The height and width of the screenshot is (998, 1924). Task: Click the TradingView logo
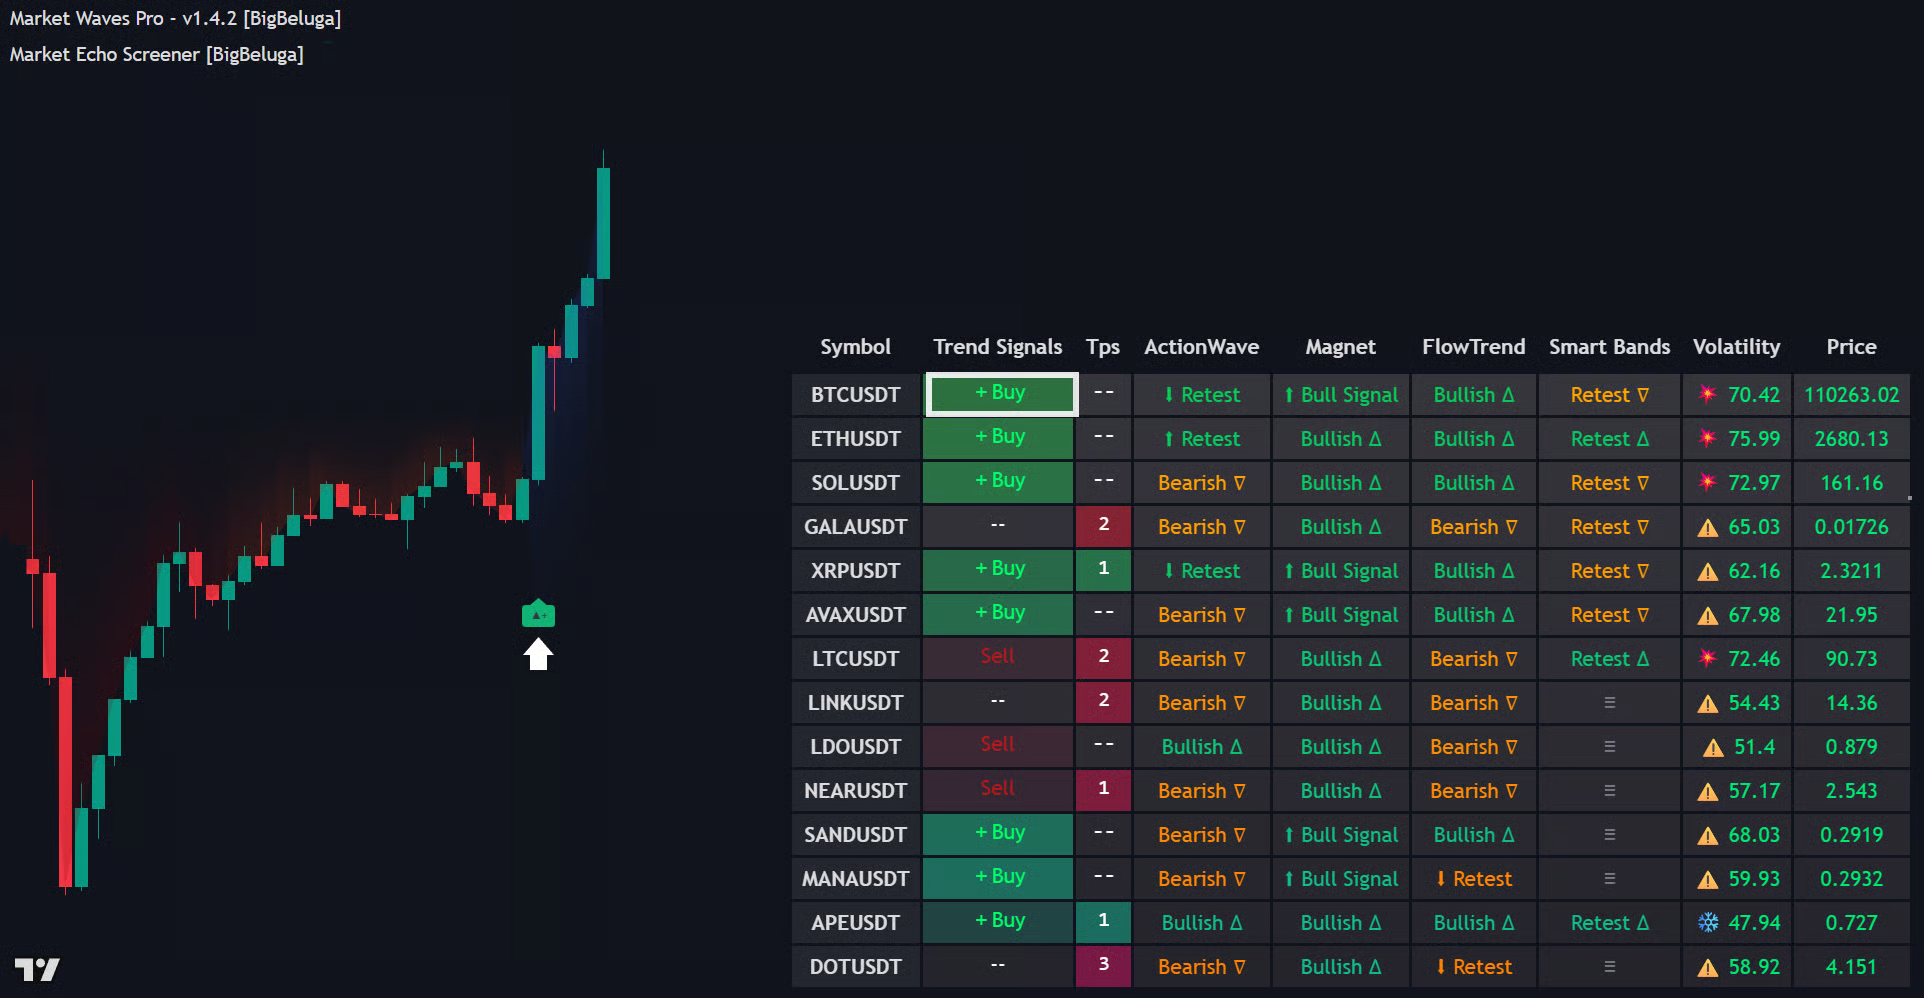coord(37,969)
